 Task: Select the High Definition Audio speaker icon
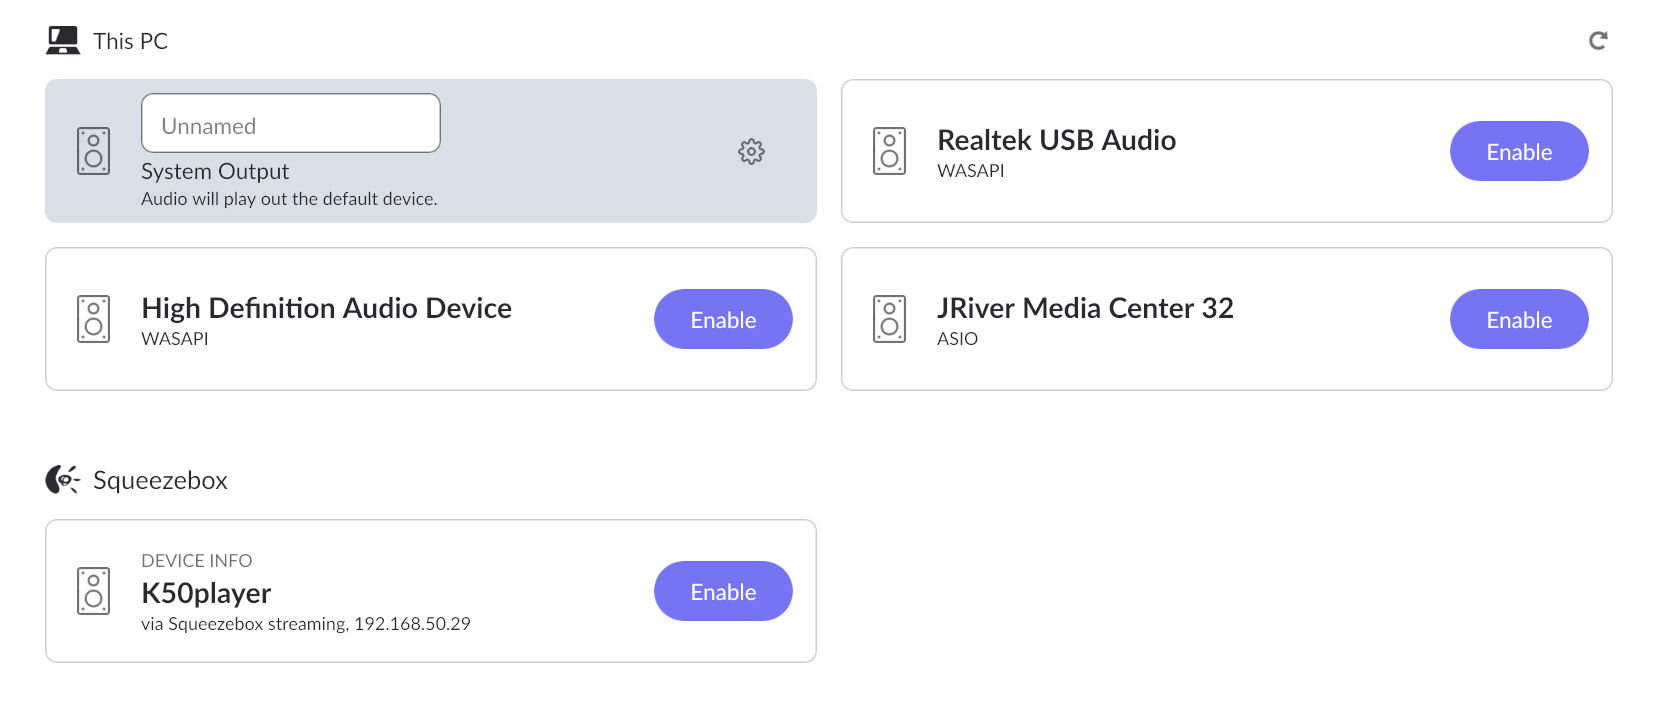(93, 319)
